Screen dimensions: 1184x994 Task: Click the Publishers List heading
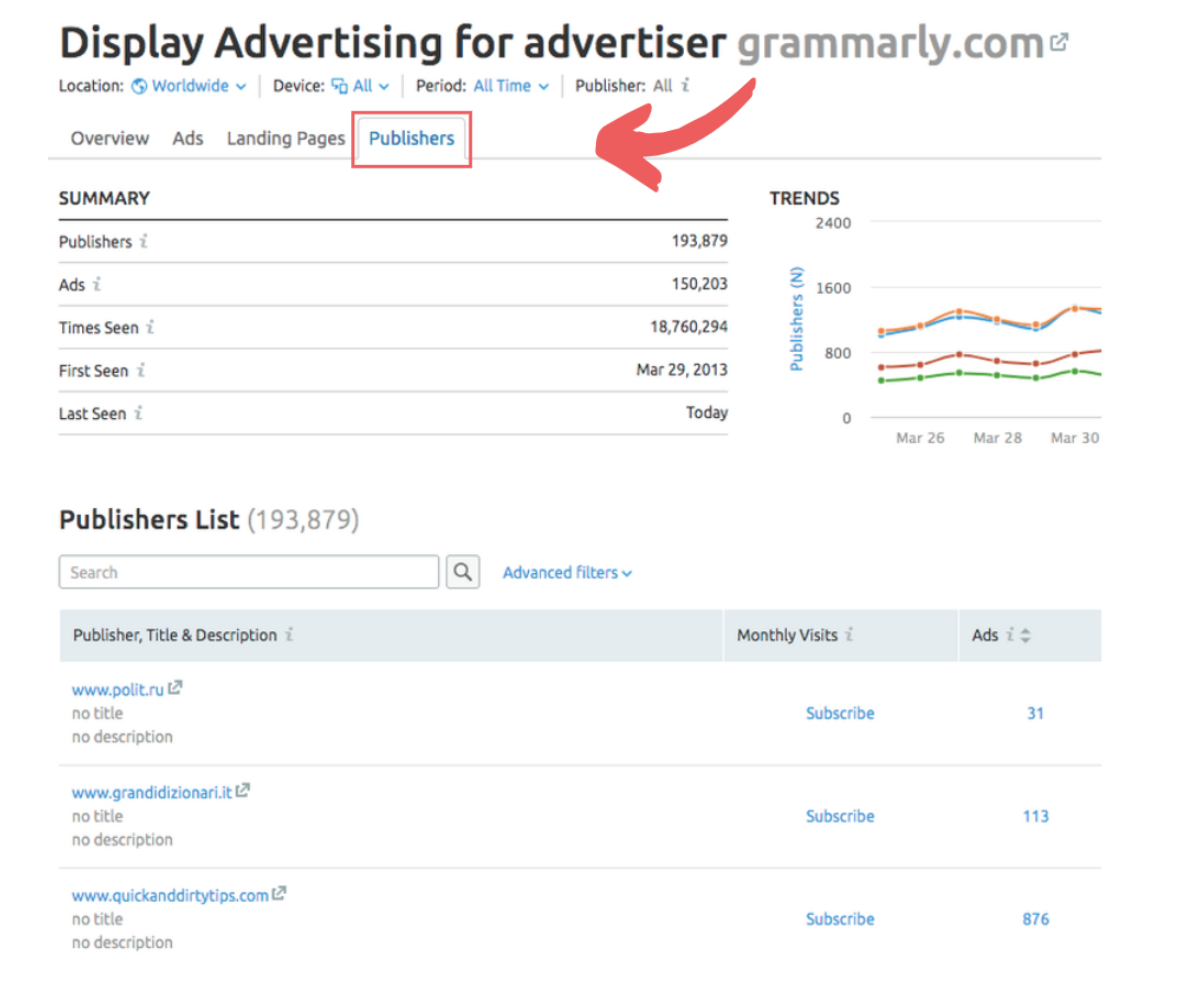click(x=149, y=520)
